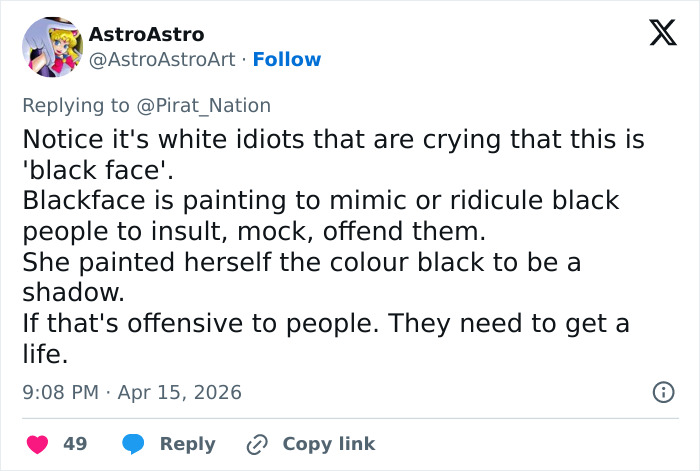Open AstroAstro's profile avatar picture

pyautogui.click(x=52, y=47)
